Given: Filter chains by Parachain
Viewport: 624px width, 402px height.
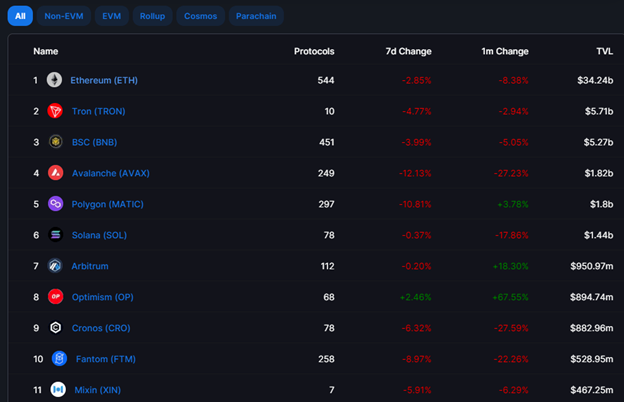Looking at the screenshot, I should (256, 16).
